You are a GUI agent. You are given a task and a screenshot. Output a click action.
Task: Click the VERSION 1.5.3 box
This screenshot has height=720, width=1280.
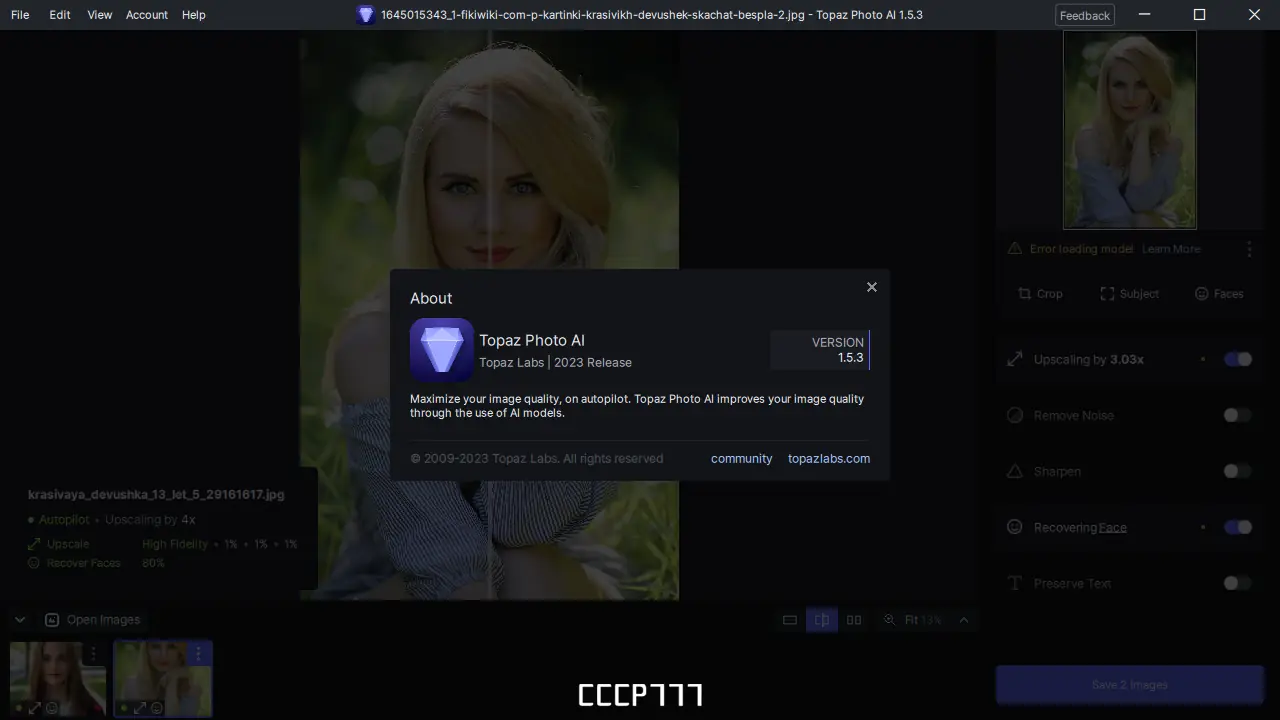pyautogui.click(x=820, y=350)
